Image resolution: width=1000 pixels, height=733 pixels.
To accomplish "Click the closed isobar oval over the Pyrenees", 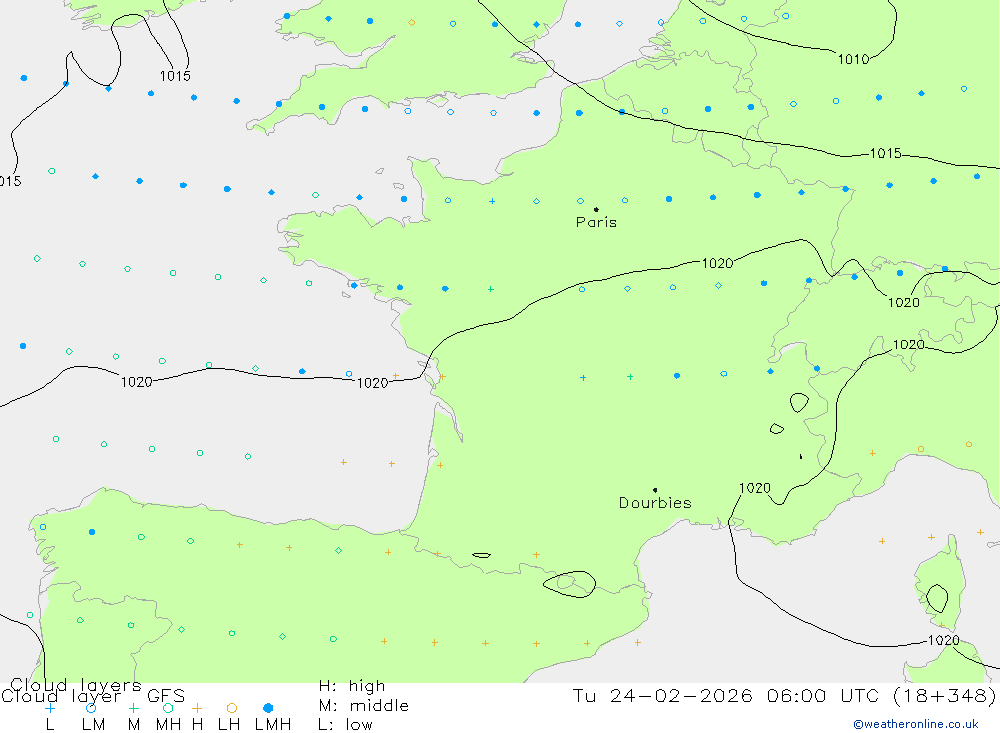I will pos(570,584).
